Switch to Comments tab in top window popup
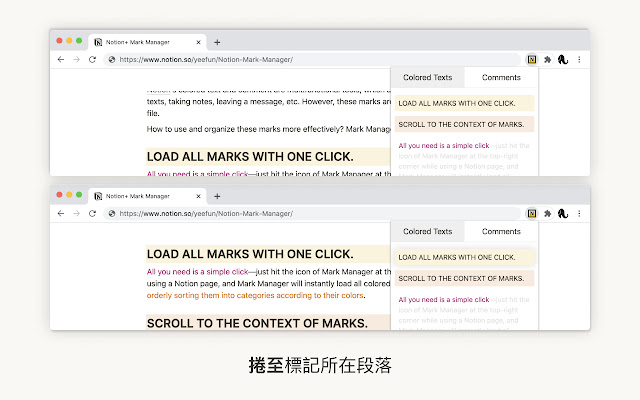Screen dimensions: 640x400 click(501, 77)
